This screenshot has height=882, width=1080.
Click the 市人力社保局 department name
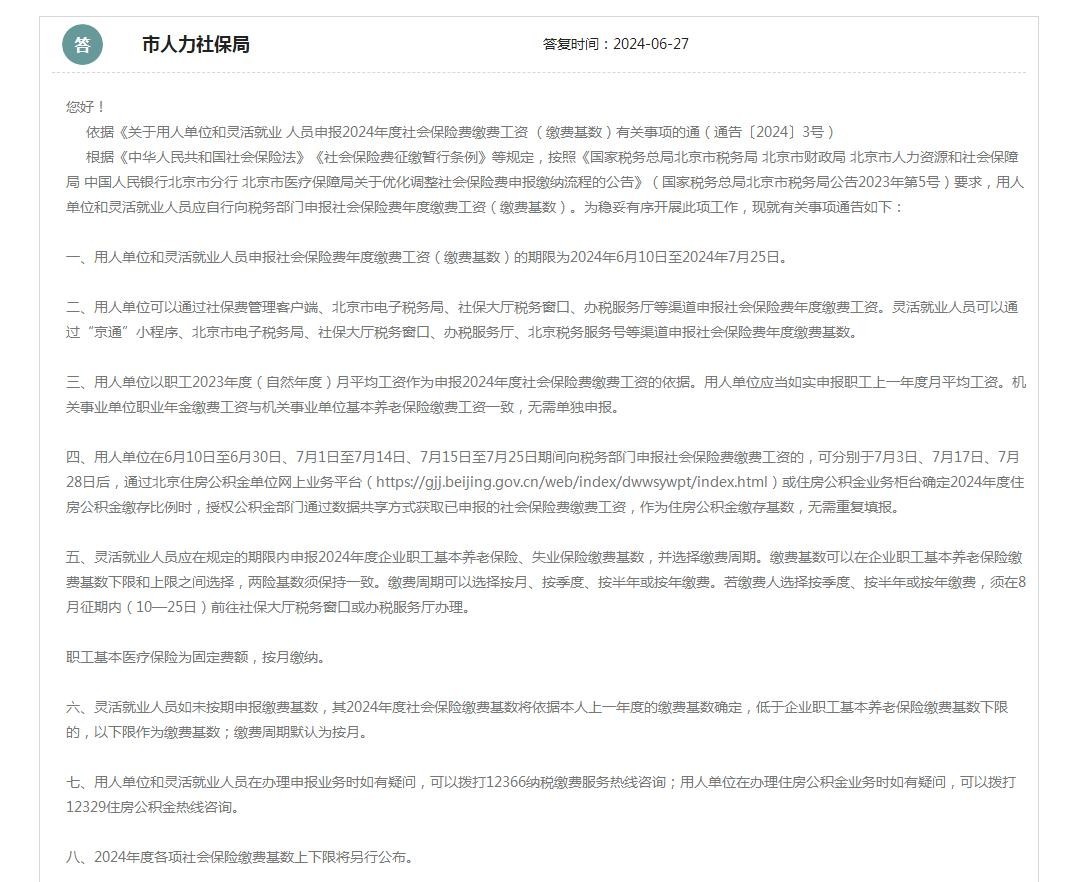pos(196,44)
